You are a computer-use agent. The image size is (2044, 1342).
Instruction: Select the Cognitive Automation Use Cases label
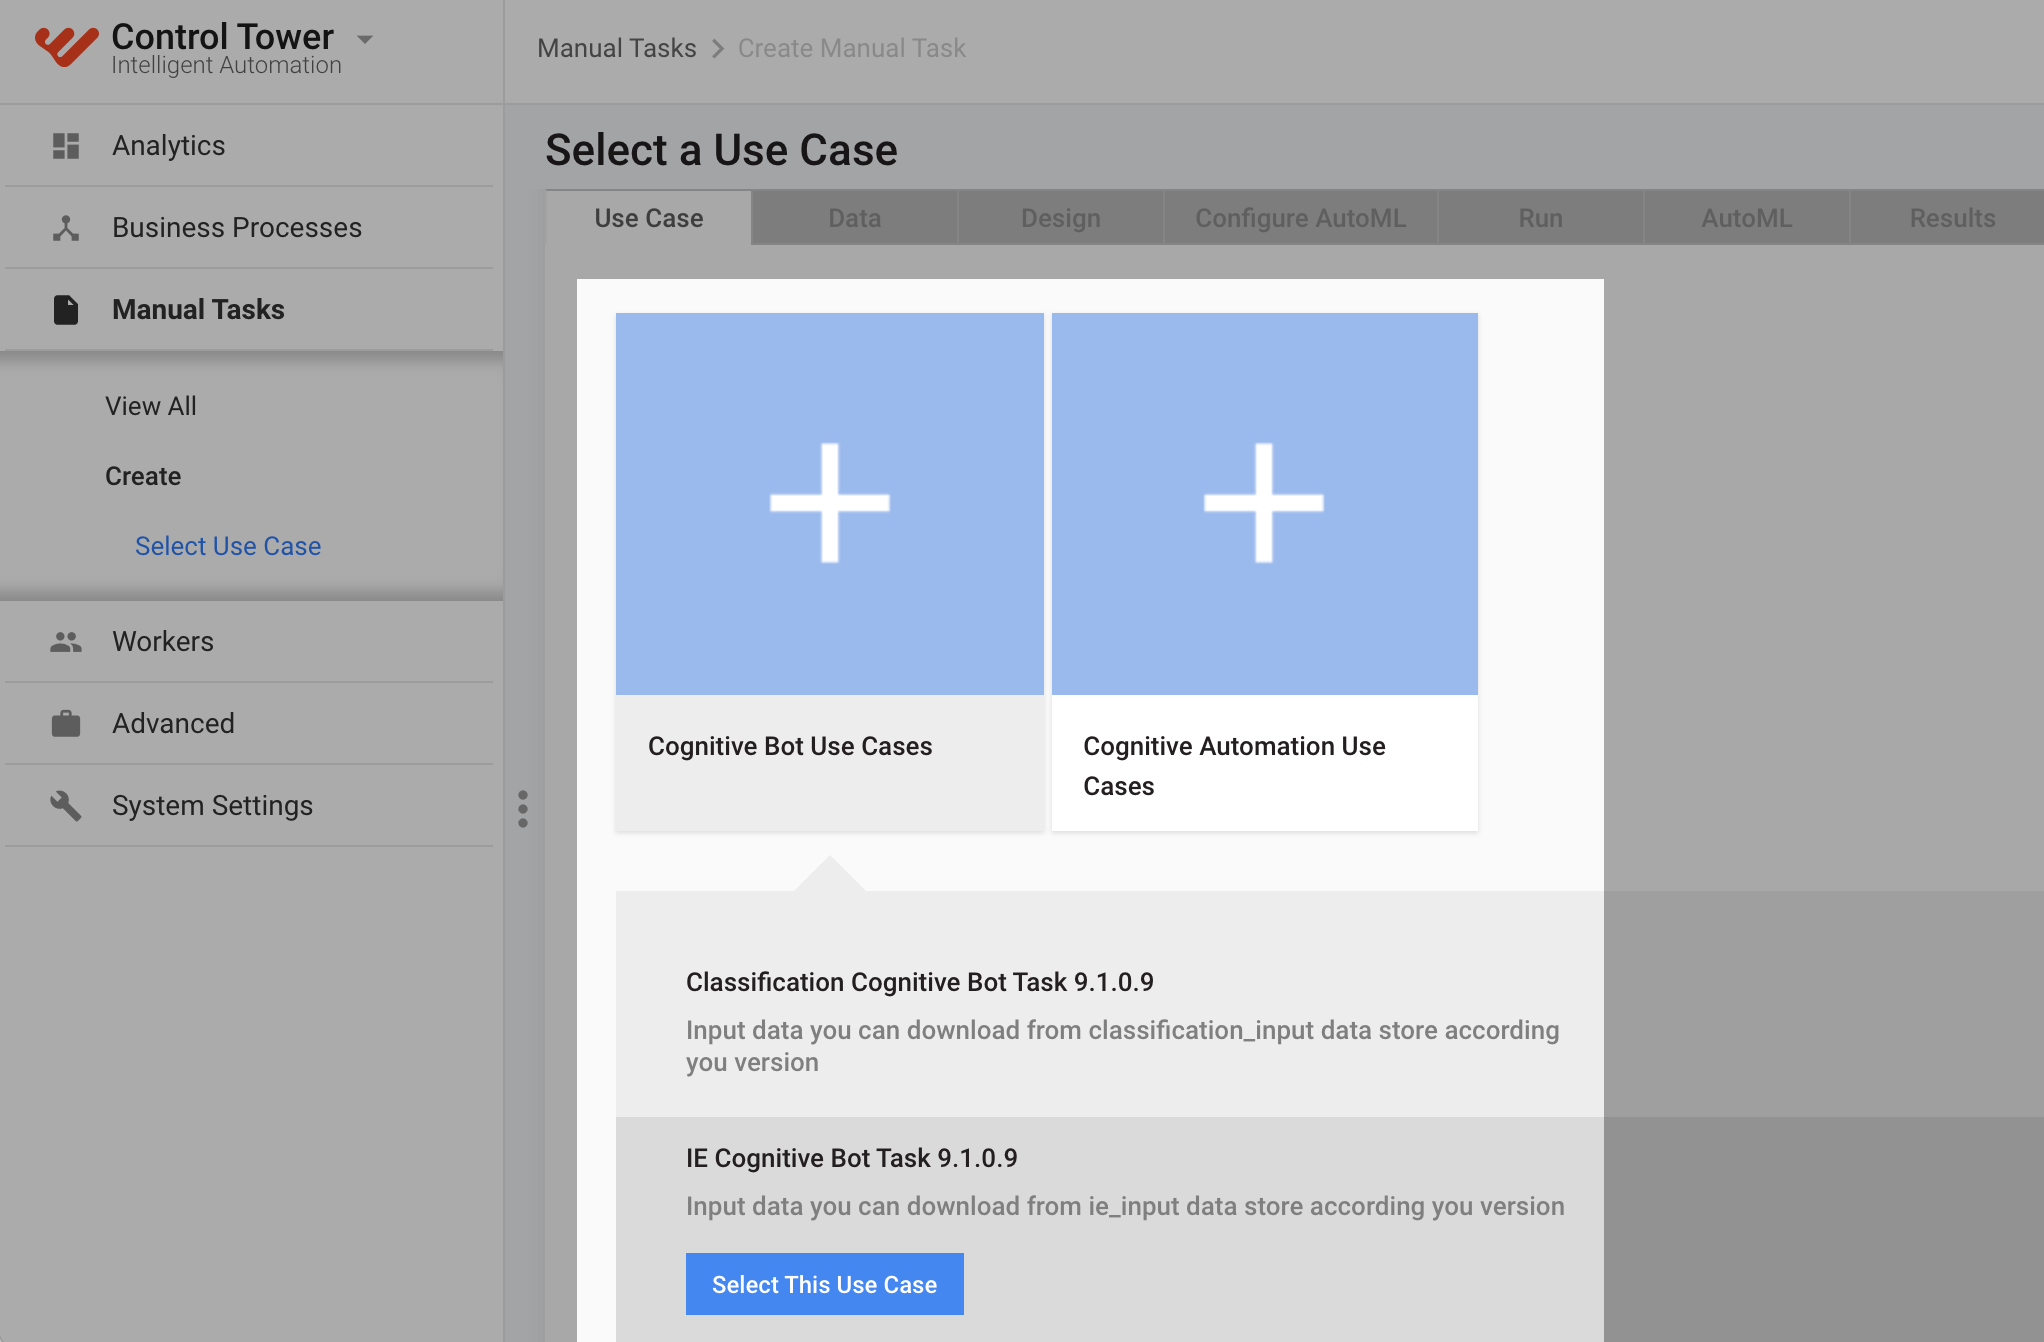click(1234, 766)
